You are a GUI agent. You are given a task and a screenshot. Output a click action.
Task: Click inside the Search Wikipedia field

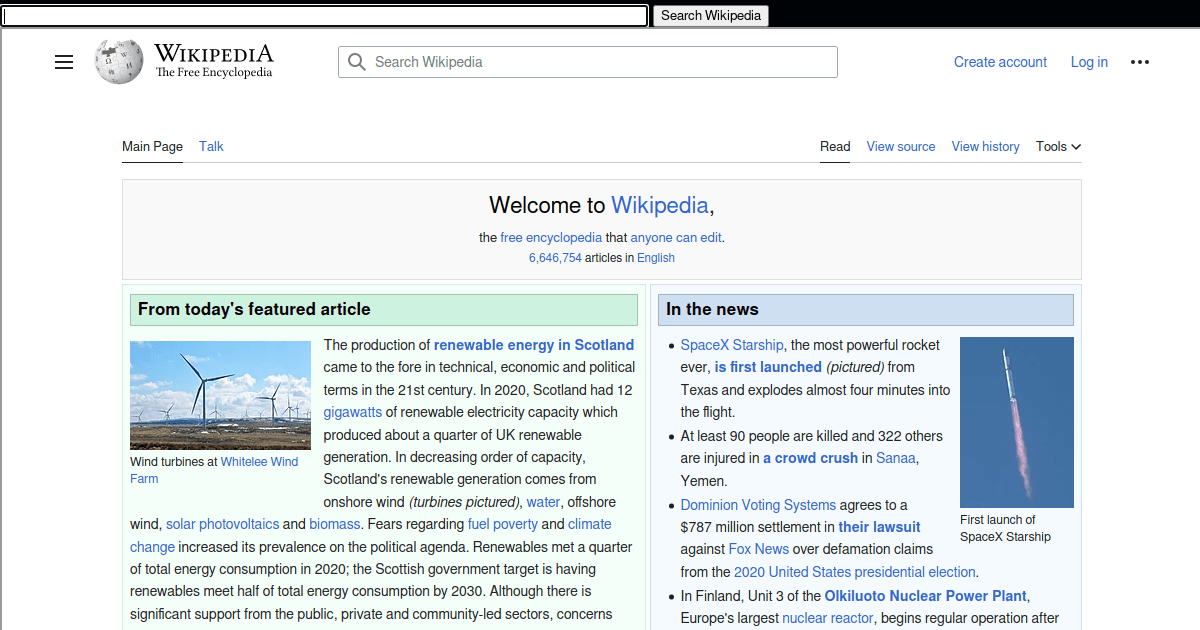click(x=600, y=62)
